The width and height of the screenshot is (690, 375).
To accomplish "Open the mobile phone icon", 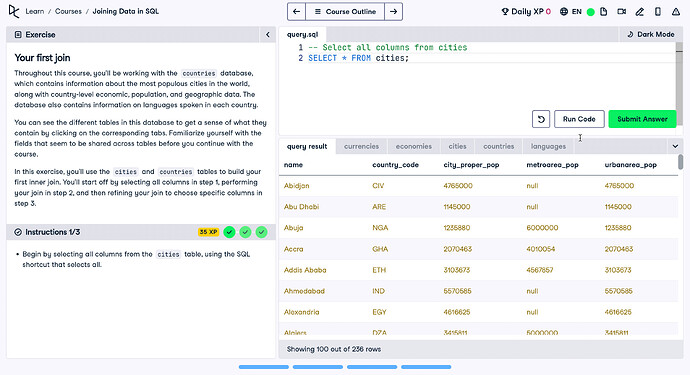I will pyautogui.click(x=658, y=11).
